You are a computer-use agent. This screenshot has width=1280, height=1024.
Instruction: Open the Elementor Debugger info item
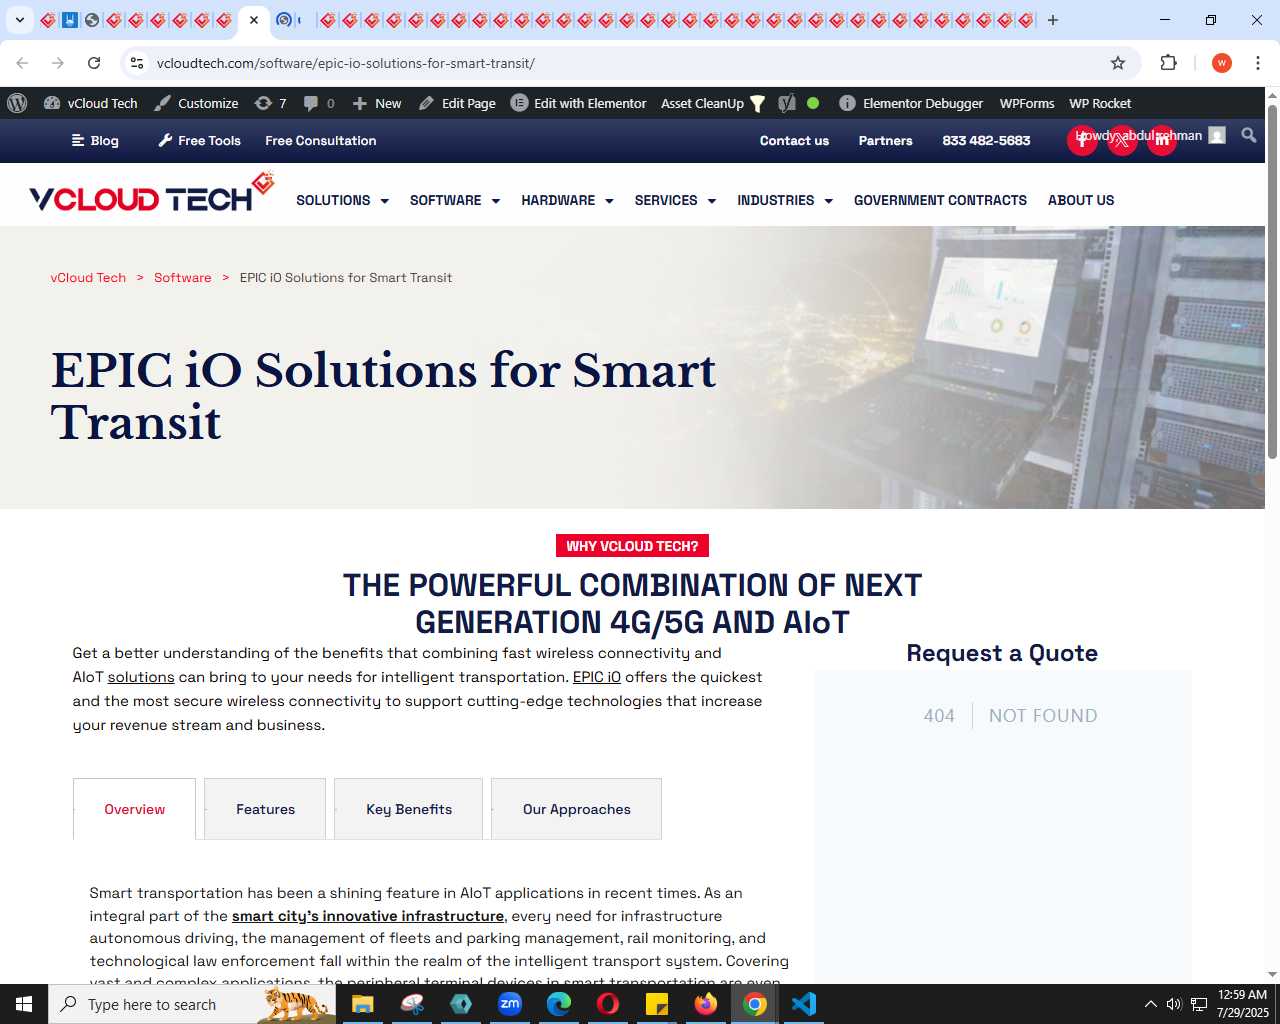pyautogui.click(x=911, y=103)
